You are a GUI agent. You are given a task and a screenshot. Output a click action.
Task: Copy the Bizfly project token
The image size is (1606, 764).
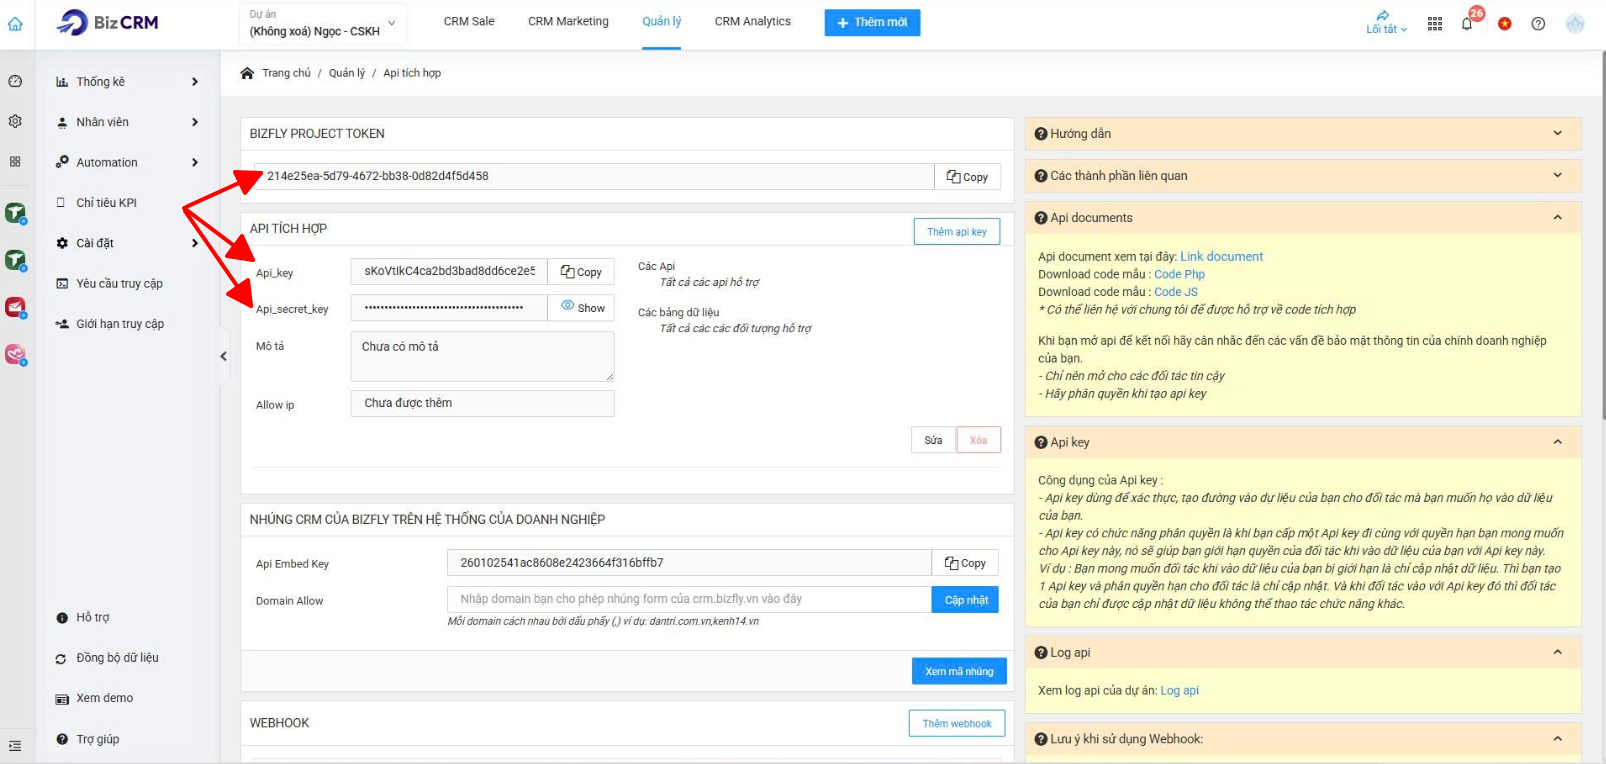coord(967,177)
